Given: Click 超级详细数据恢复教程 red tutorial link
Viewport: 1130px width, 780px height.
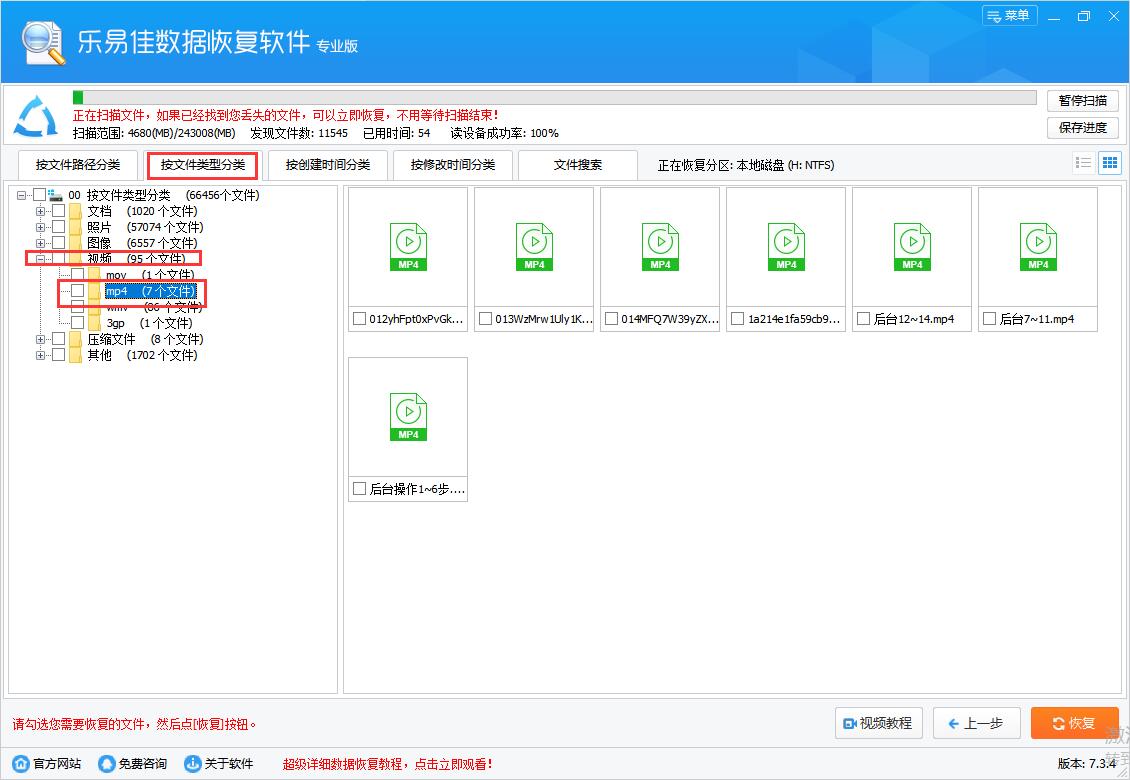Looking at the screenshot, I should pyautogui.click(x=388, y=764).
